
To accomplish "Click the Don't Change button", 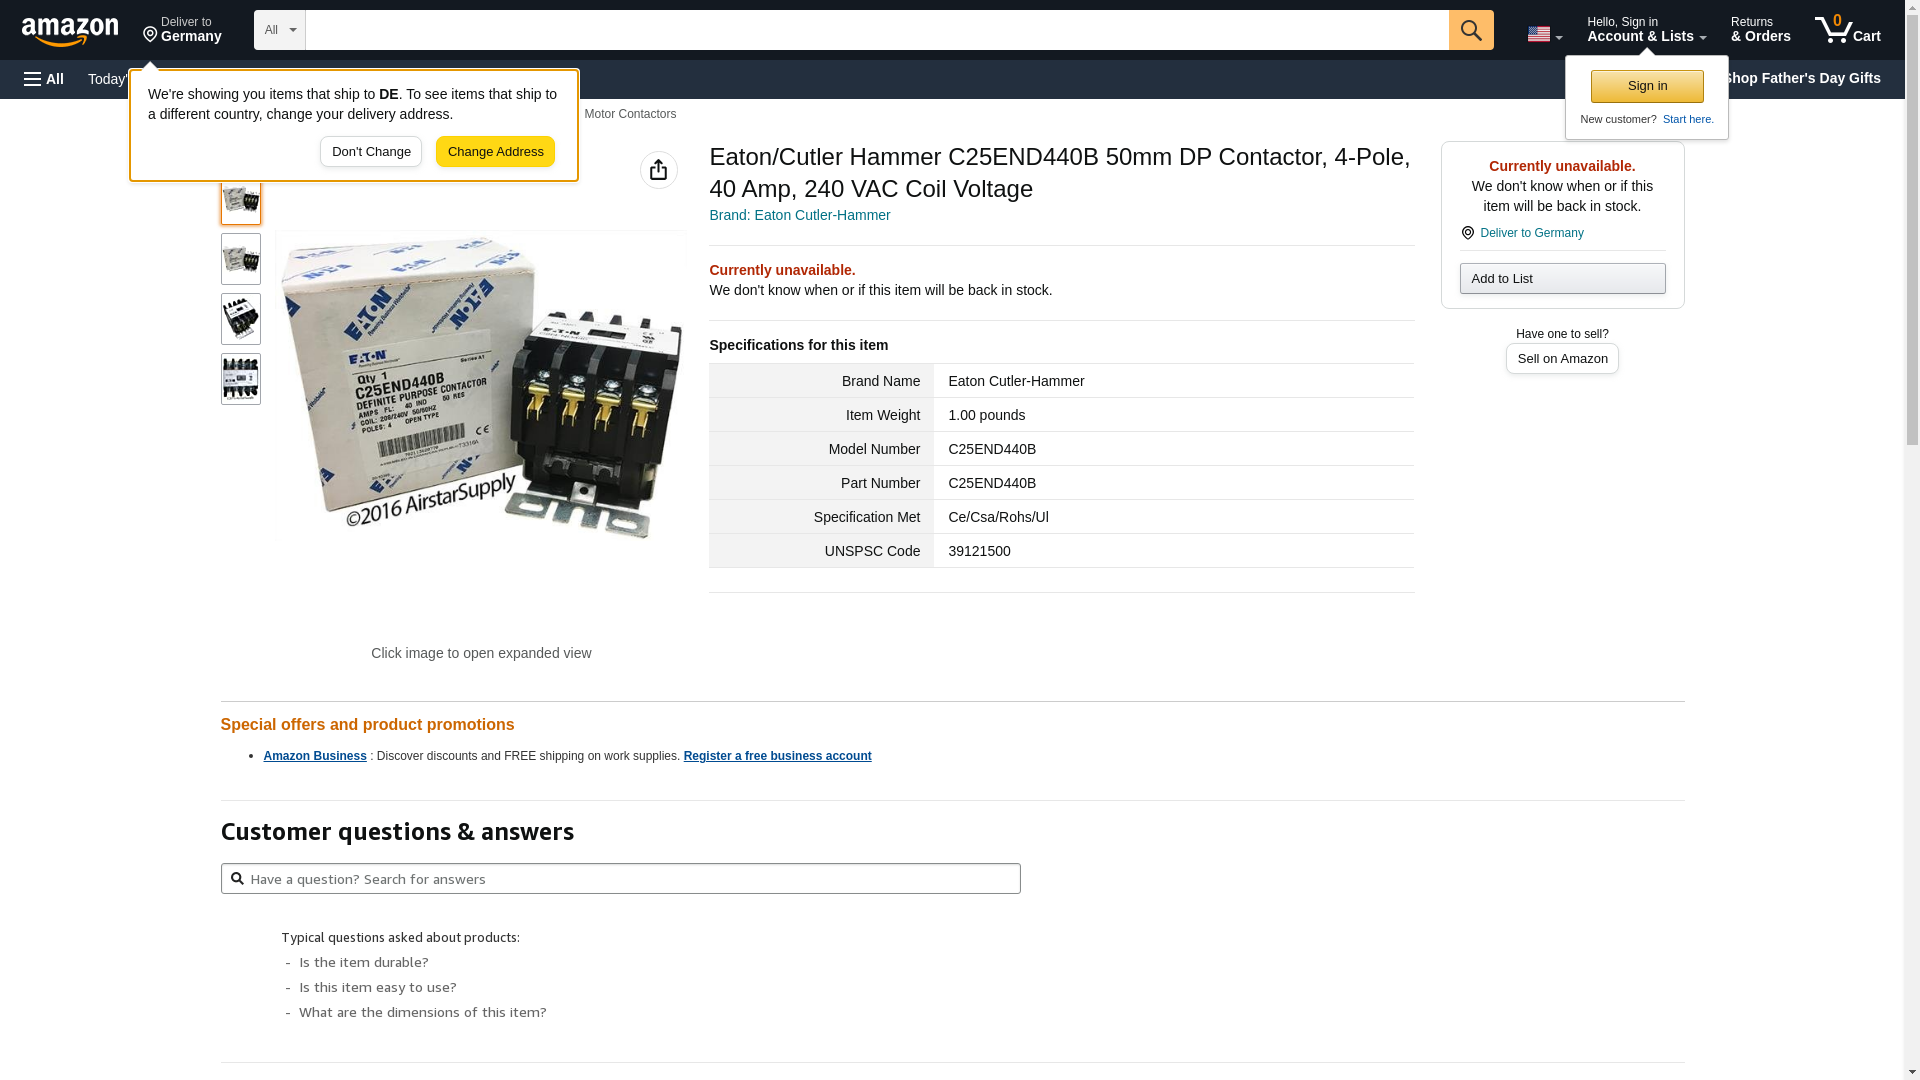I will point(370,152).
